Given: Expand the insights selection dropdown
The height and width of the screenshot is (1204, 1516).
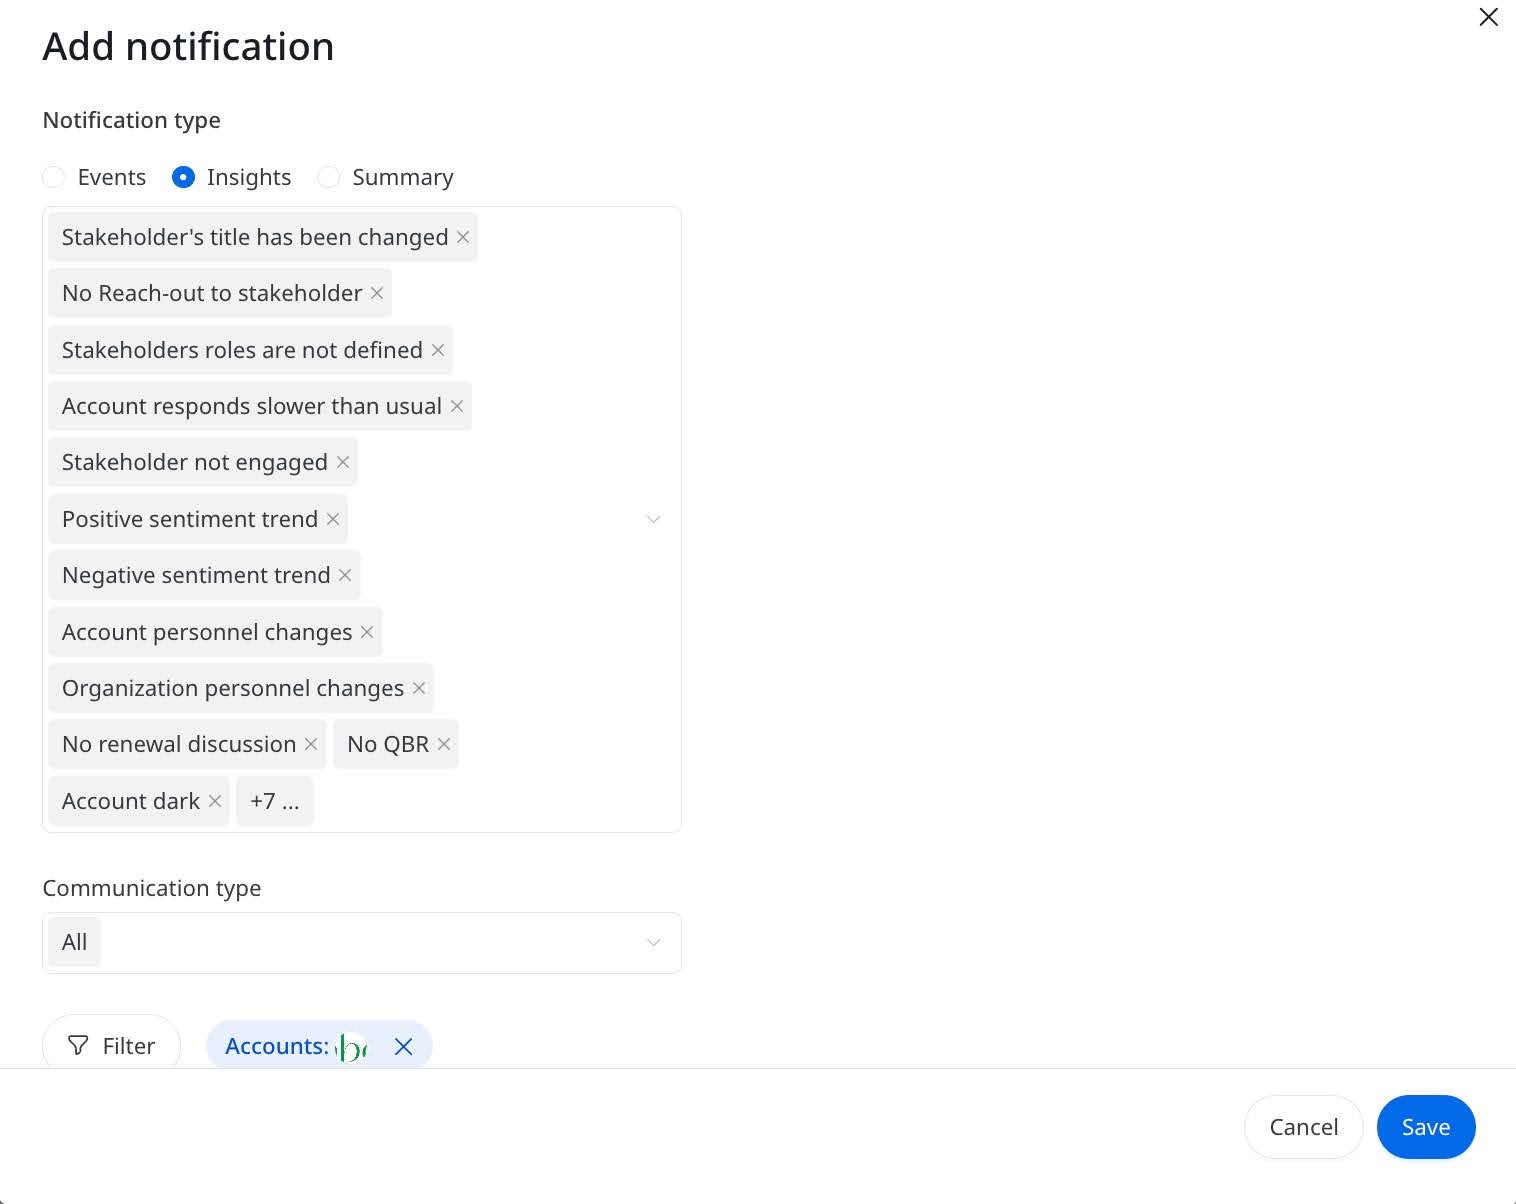Looking at the screenshot, I should tap(654, 519).
